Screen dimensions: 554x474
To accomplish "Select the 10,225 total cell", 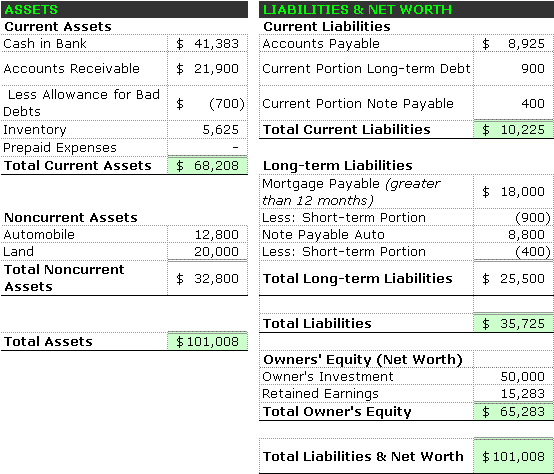I will (x=513, y=130).
